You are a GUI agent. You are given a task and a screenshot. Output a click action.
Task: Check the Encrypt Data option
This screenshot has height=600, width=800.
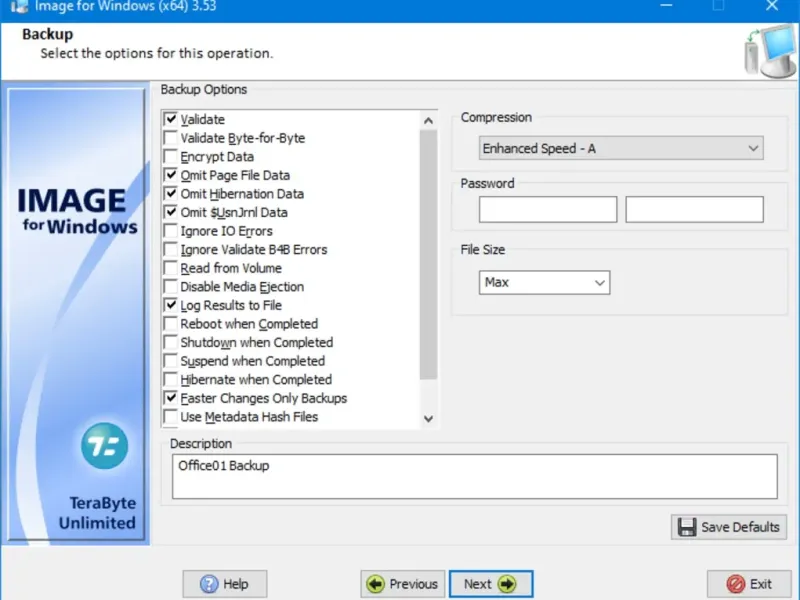tap(171, 157)
